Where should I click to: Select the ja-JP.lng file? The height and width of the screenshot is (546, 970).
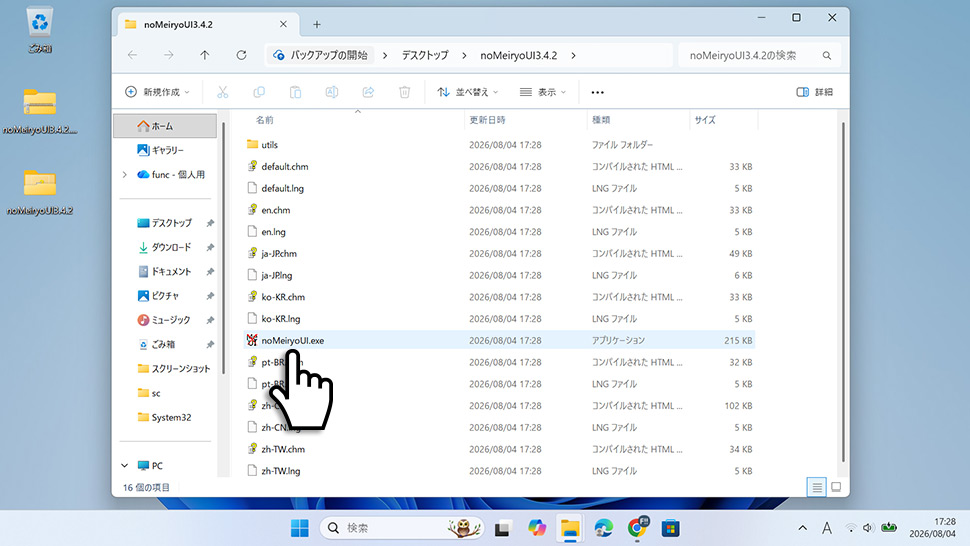500,275
